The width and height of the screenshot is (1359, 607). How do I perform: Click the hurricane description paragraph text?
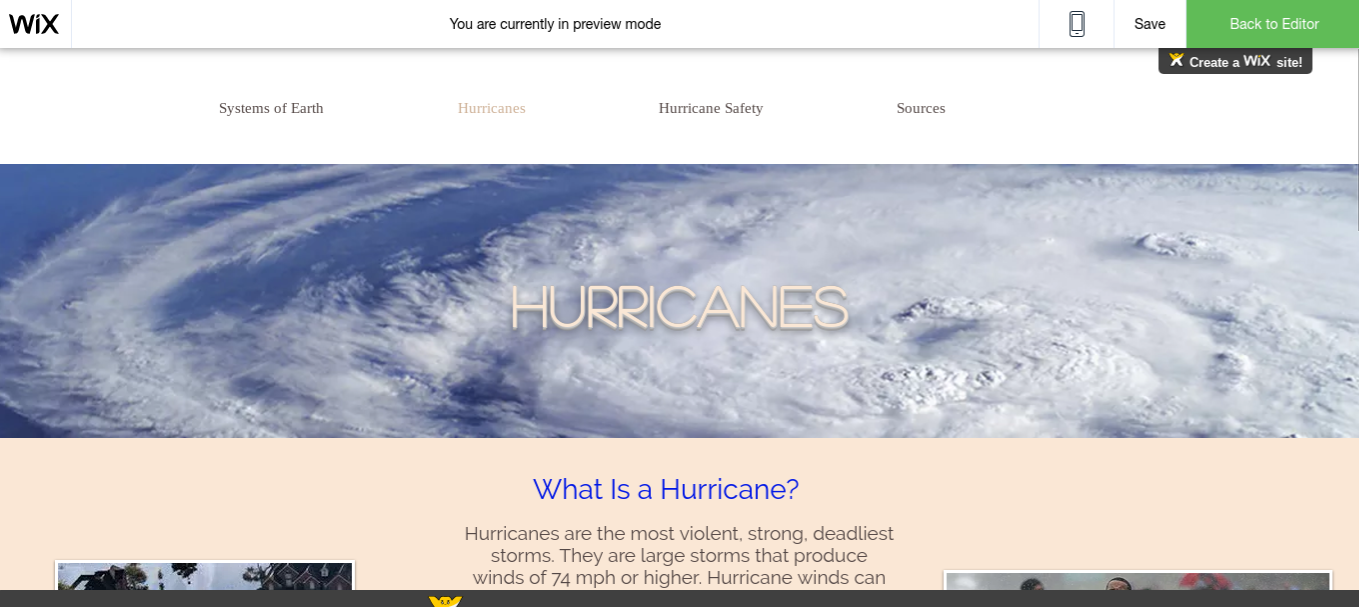tap(679, 556)
